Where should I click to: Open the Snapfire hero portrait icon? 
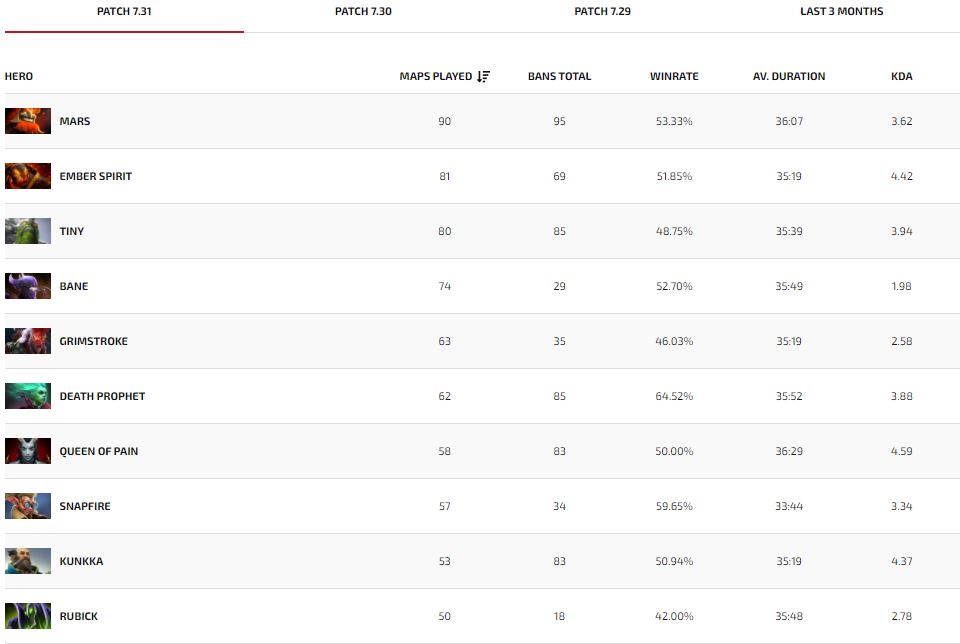tap(28, 506)
